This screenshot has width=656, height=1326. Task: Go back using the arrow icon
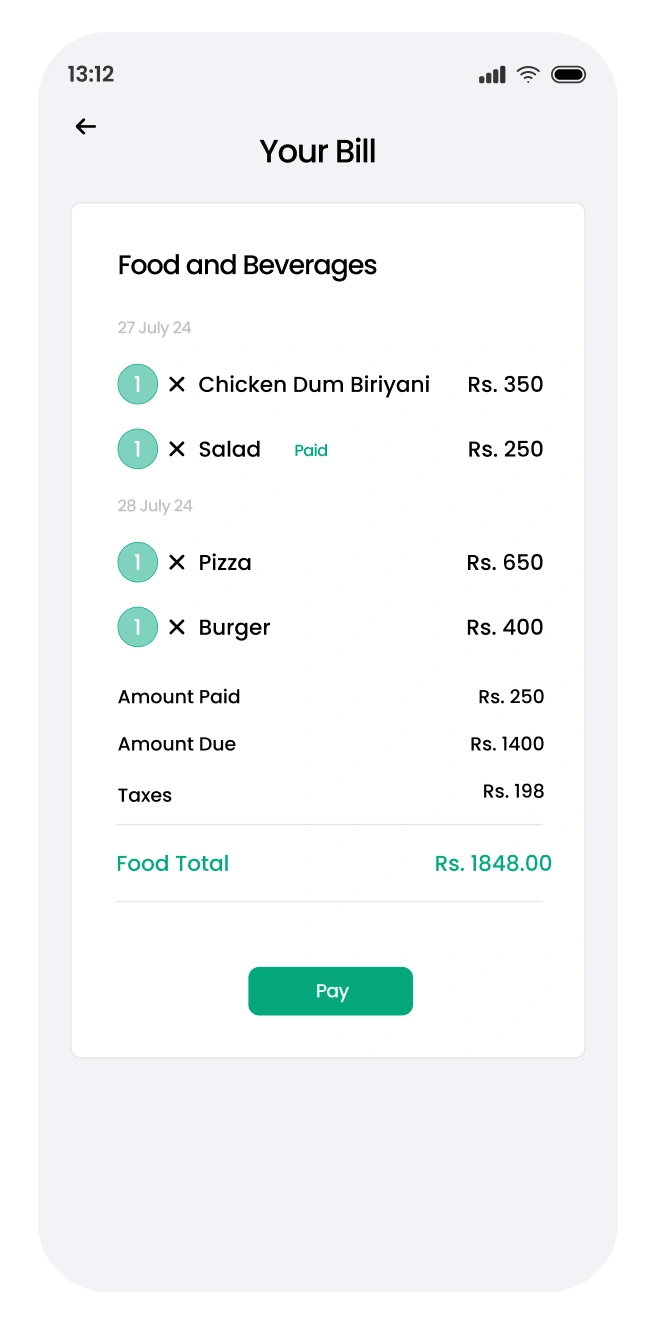pos(86,126)
